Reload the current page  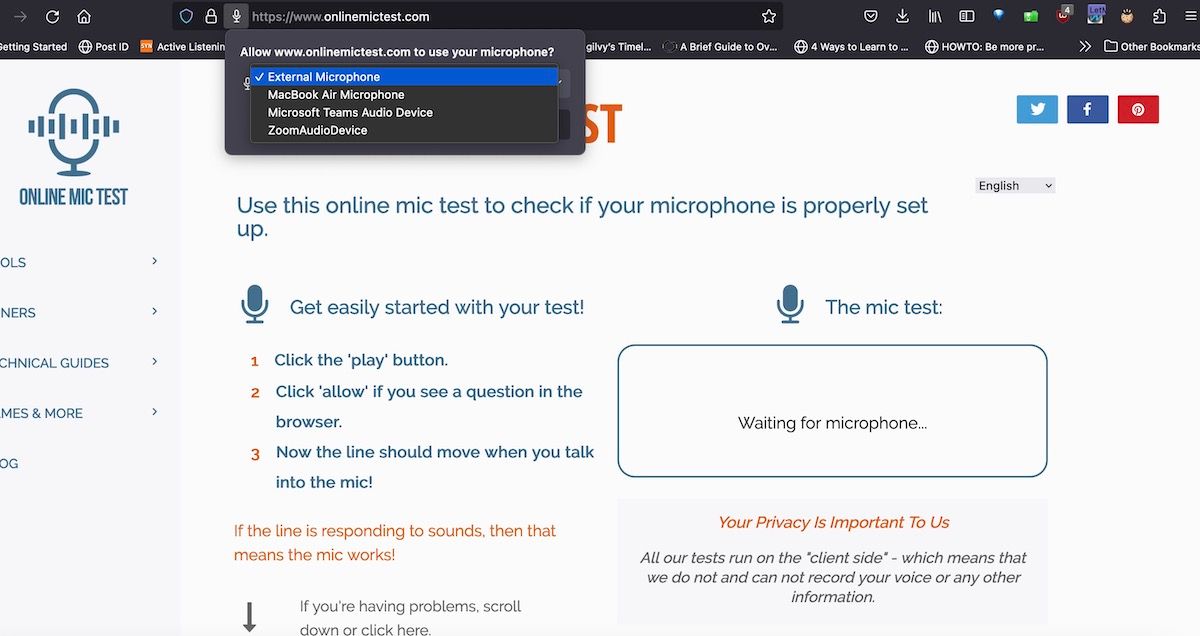(52, 16)
